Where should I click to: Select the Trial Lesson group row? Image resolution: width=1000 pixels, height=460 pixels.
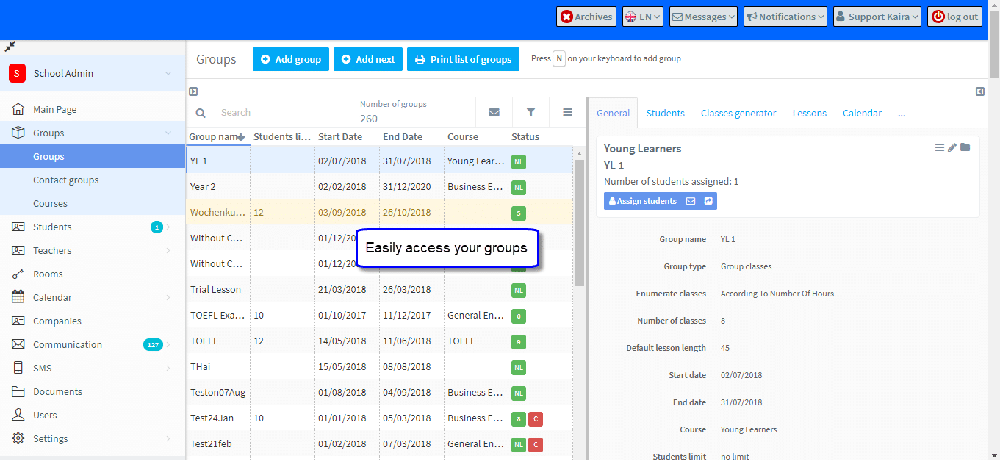point(380,290)
